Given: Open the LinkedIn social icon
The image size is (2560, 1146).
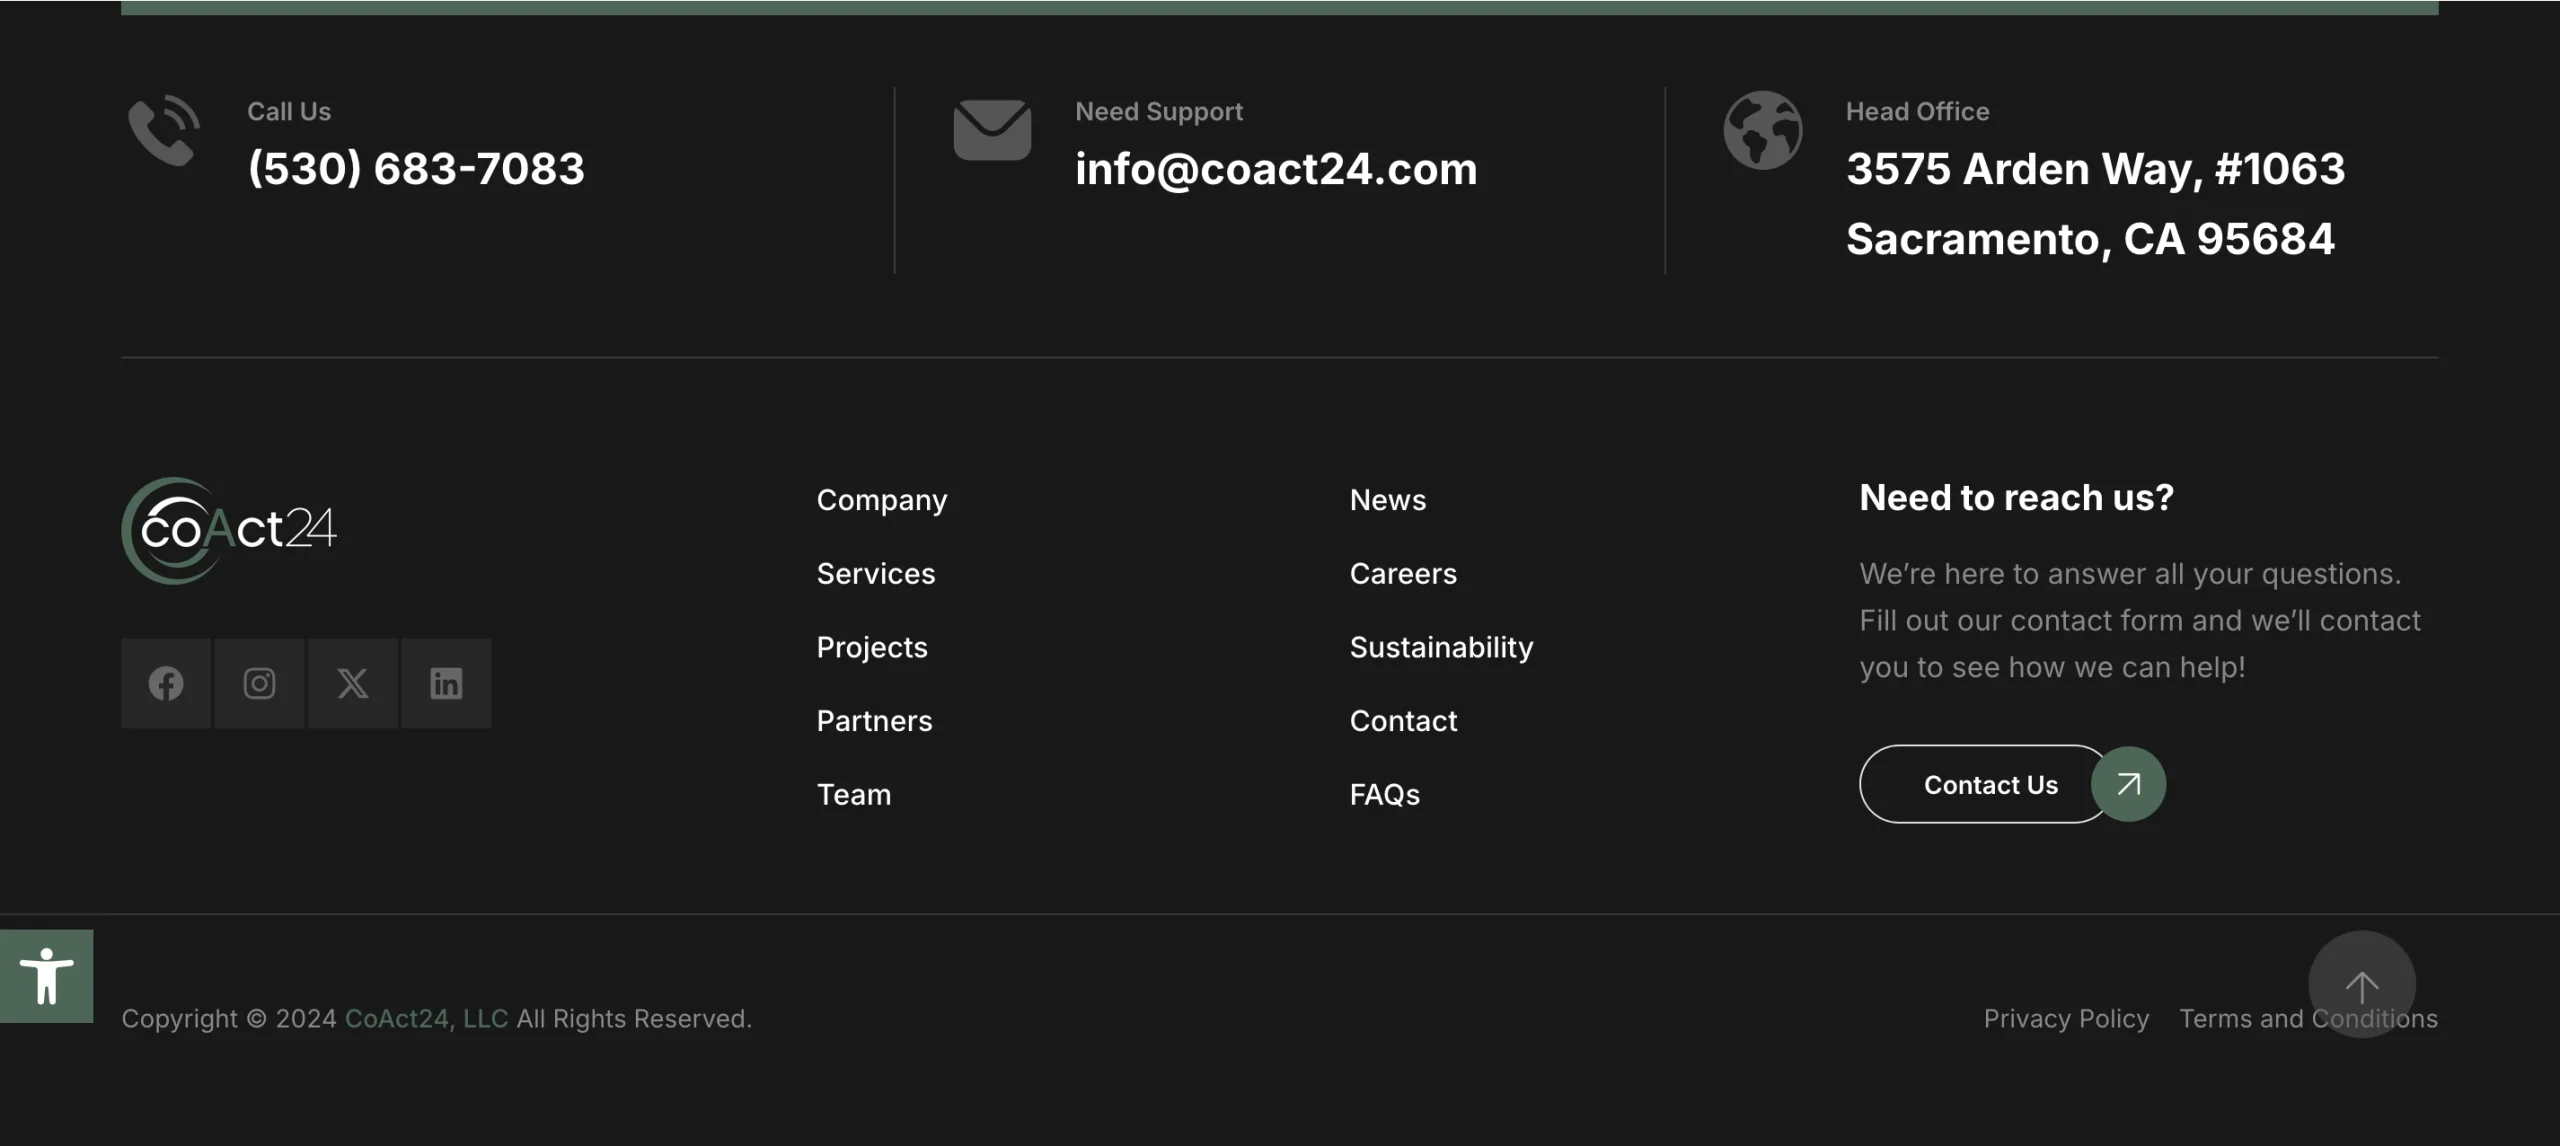Looking at the screenshot, I should point(446,684).
